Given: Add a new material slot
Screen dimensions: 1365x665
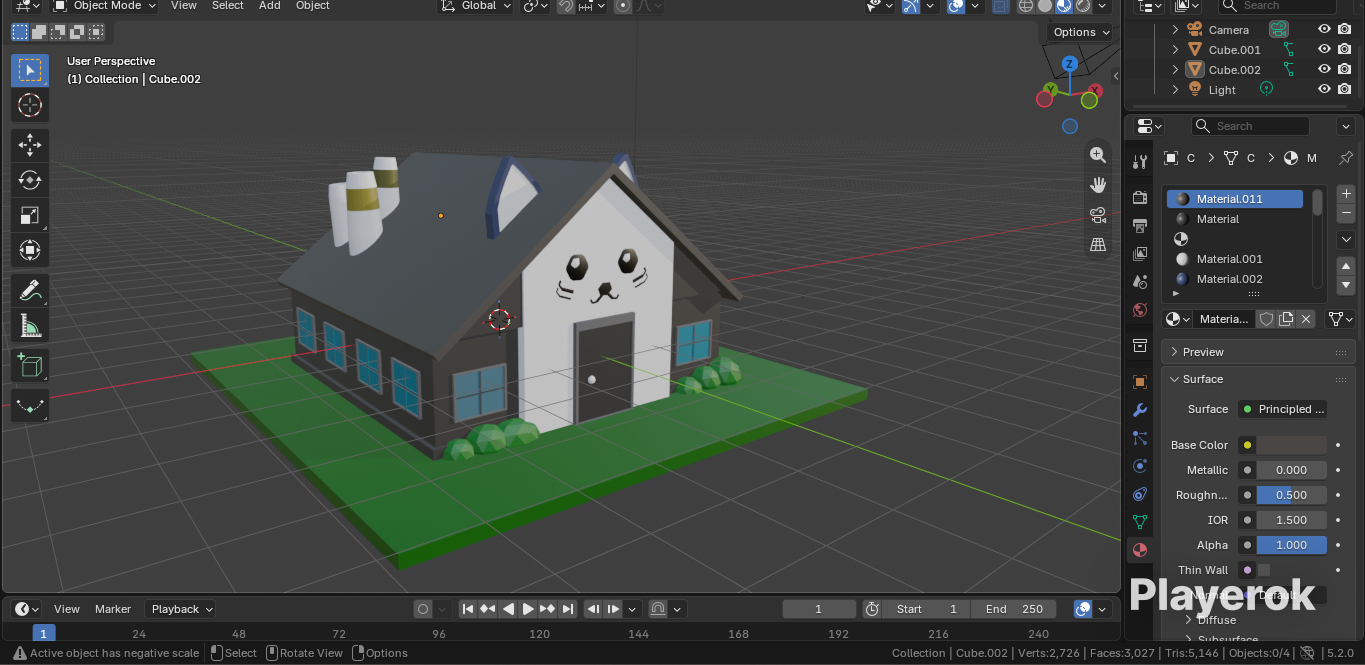Looking at the screenshot, I should (1346, 194).
